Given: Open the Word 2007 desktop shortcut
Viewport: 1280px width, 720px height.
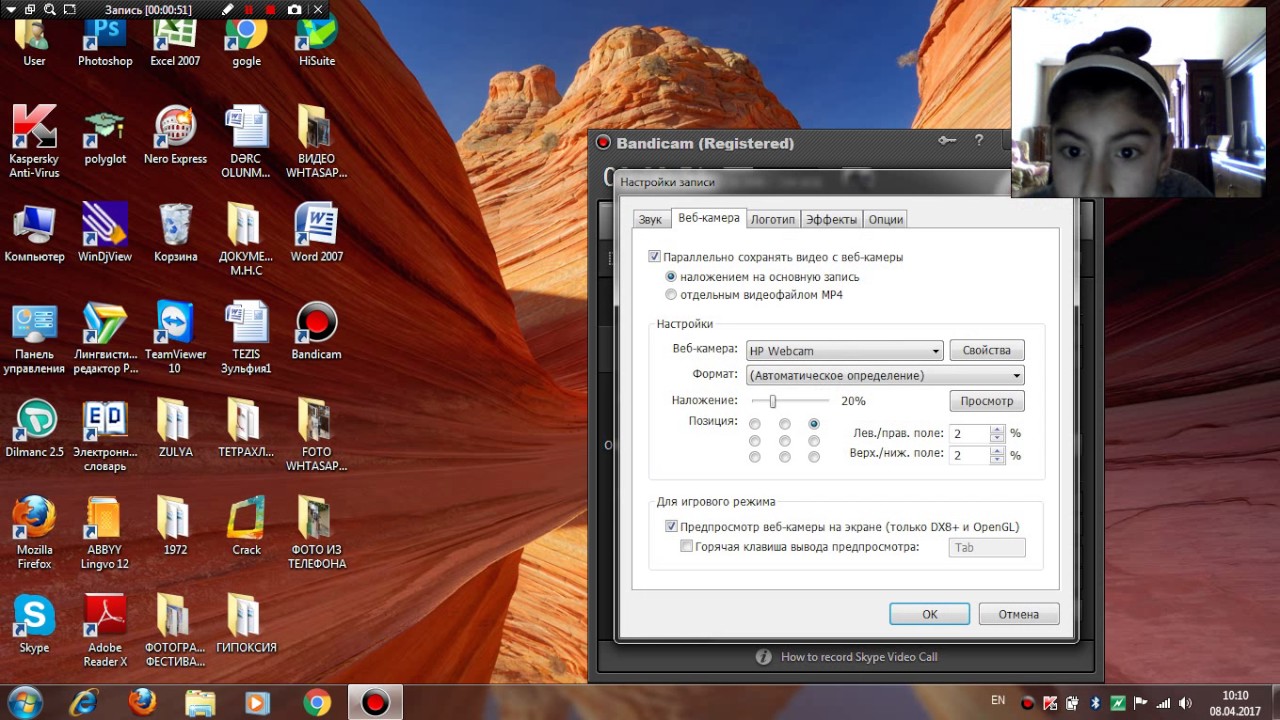Looking at the screenshot, I should point(317,232).
